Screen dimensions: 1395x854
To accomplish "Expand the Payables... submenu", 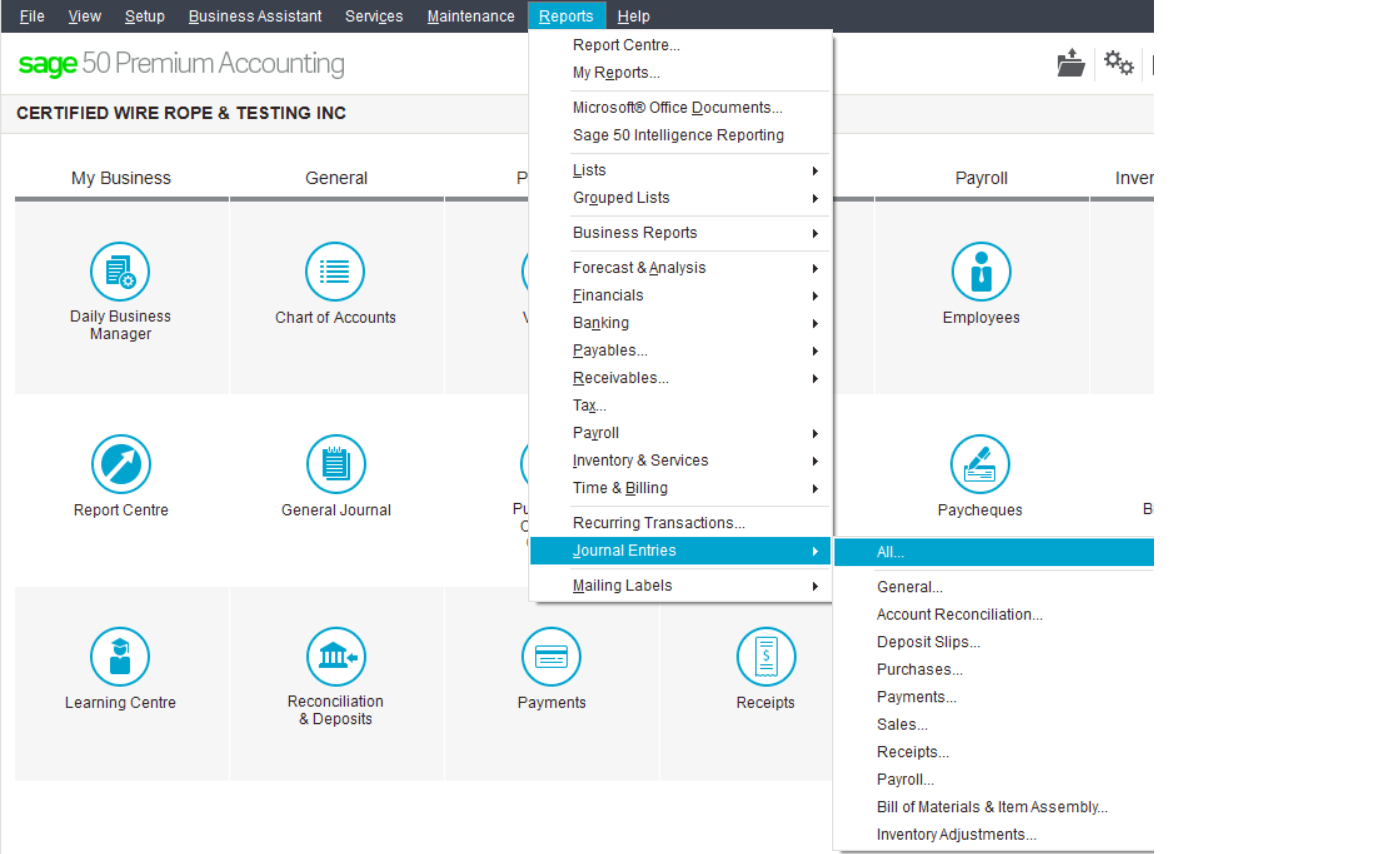I will 680,351.
